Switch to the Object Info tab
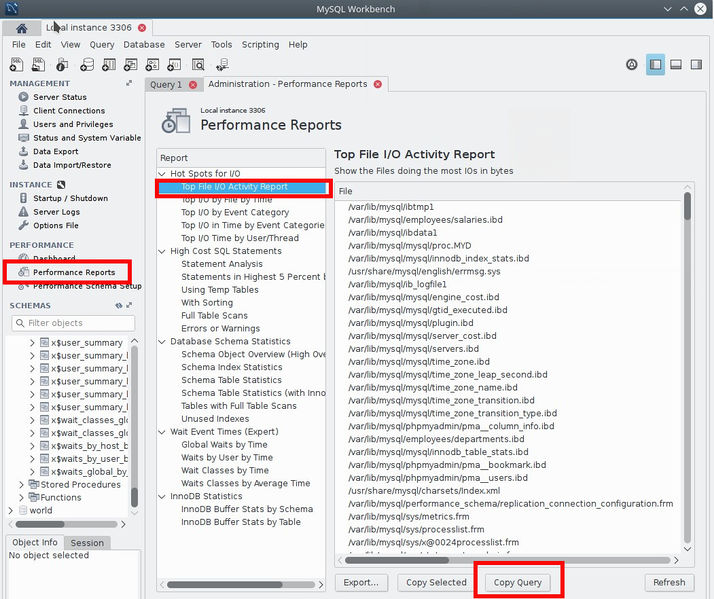 point(35,543)
